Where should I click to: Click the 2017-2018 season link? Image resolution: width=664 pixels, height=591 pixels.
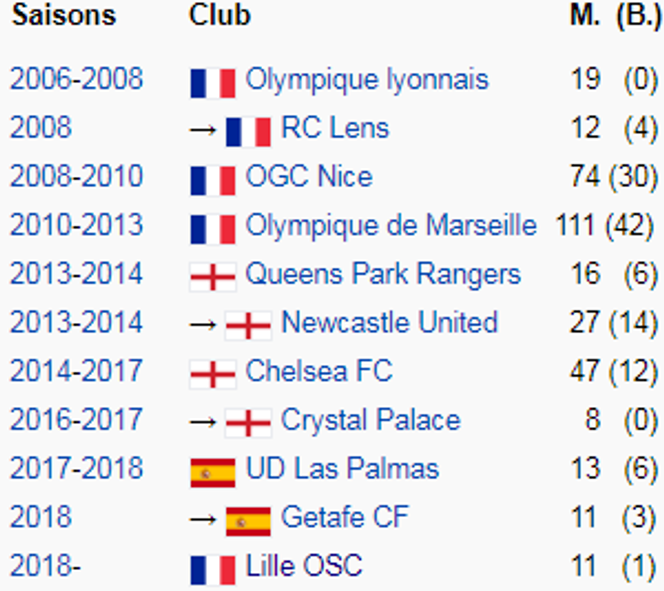pos(77,468)
